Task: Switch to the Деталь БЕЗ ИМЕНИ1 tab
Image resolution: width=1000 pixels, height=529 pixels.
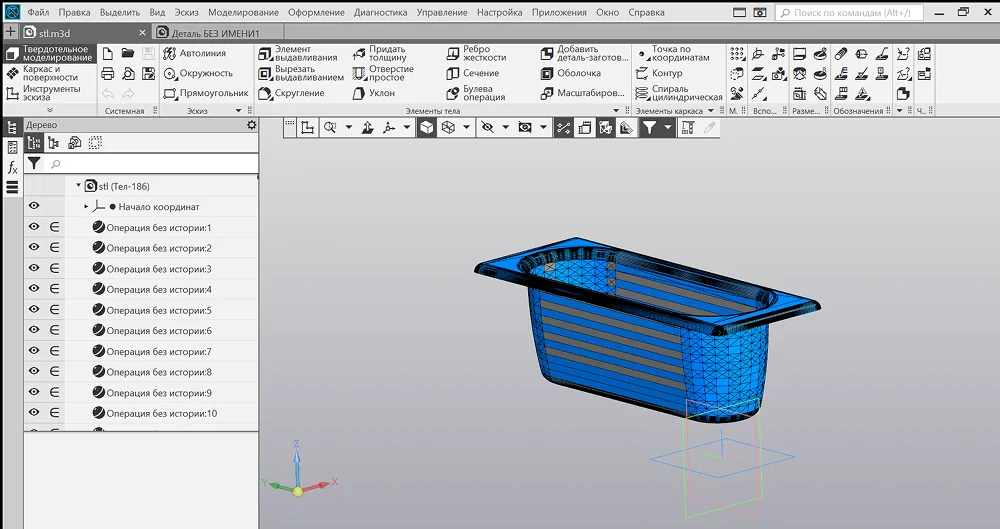Action: (x=213, y=33)
